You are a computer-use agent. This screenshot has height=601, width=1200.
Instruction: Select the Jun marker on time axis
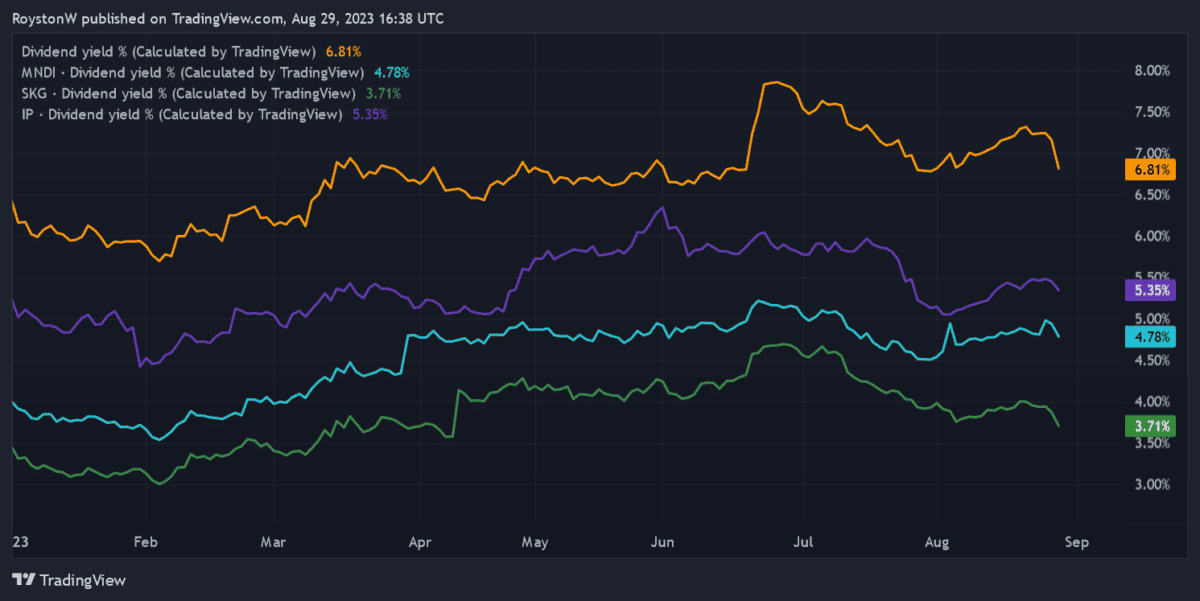point(663,542)
